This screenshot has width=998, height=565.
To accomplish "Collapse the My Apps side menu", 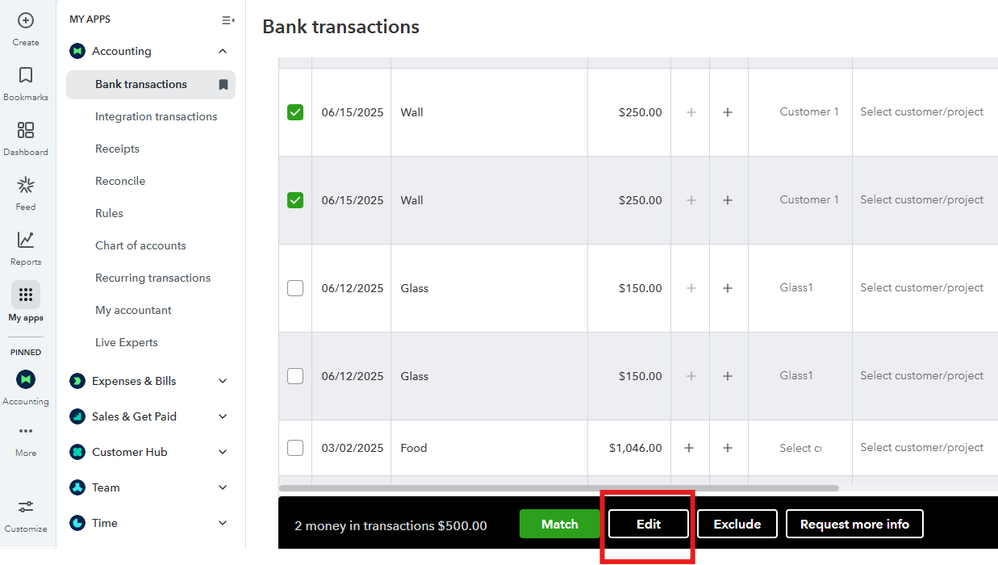I will pyautogui.click(x=228, y=20).
